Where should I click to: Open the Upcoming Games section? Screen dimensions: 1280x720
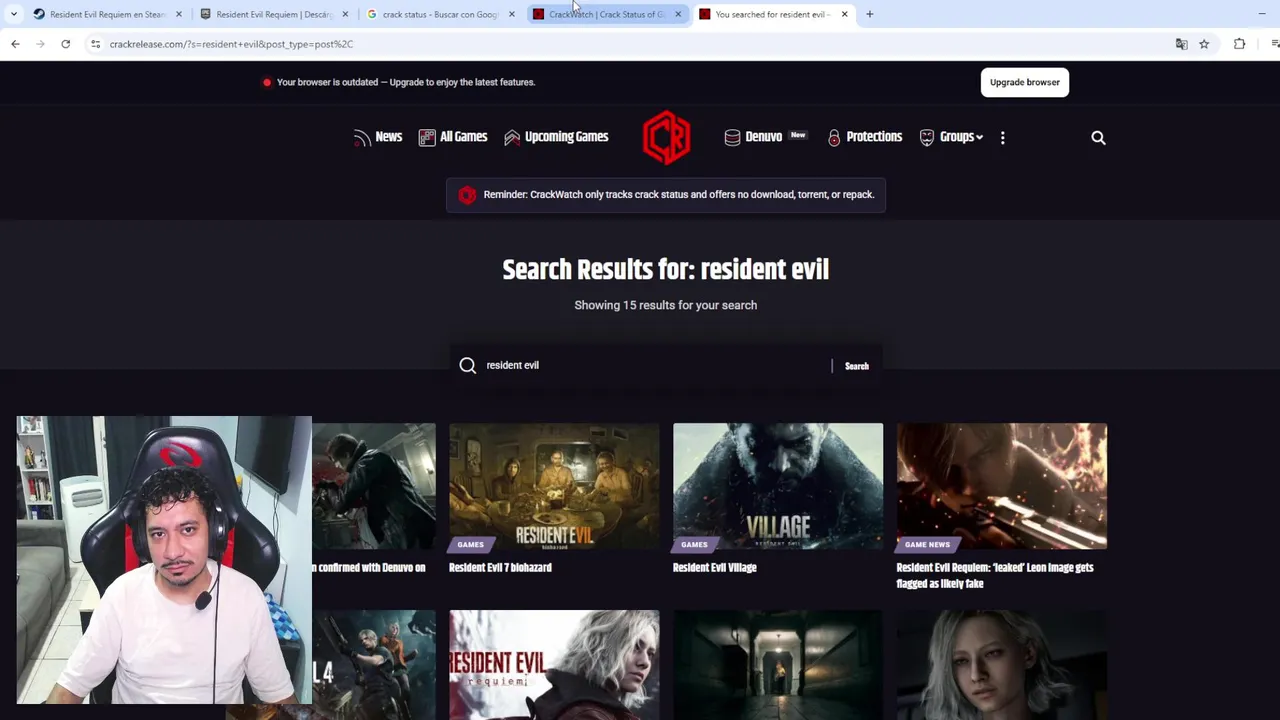click(x=566, y=137)
